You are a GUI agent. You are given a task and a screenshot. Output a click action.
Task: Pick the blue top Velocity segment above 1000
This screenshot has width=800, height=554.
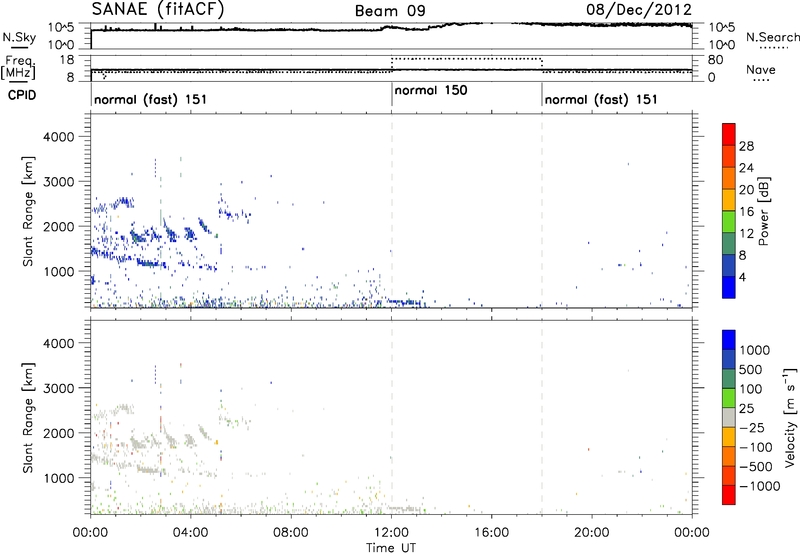point(729,340)
